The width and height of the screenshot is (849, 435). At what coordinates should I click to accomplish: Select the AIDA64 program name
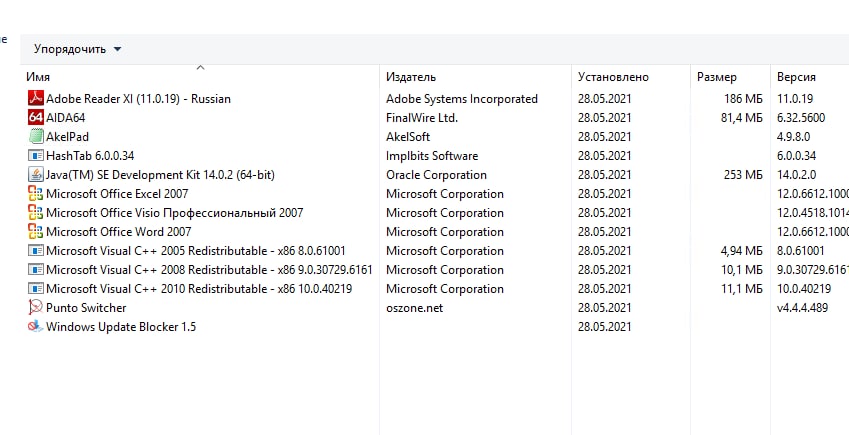[x=66, y=118]
